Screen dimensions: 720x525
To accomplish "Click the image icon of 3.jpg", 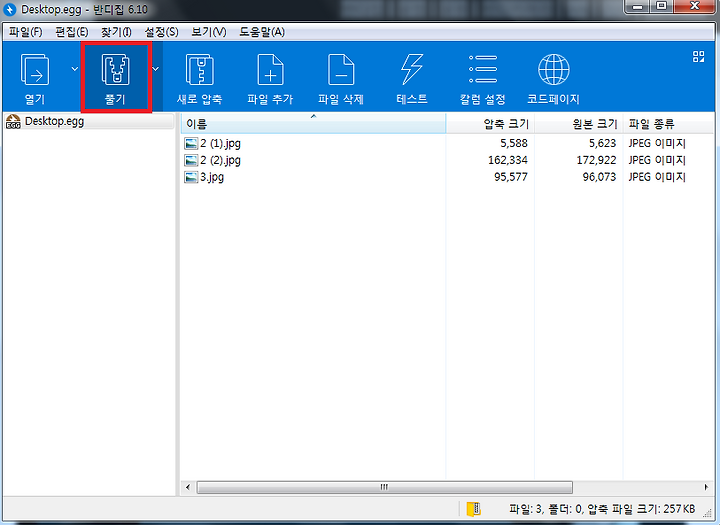I will pos(191,177).
